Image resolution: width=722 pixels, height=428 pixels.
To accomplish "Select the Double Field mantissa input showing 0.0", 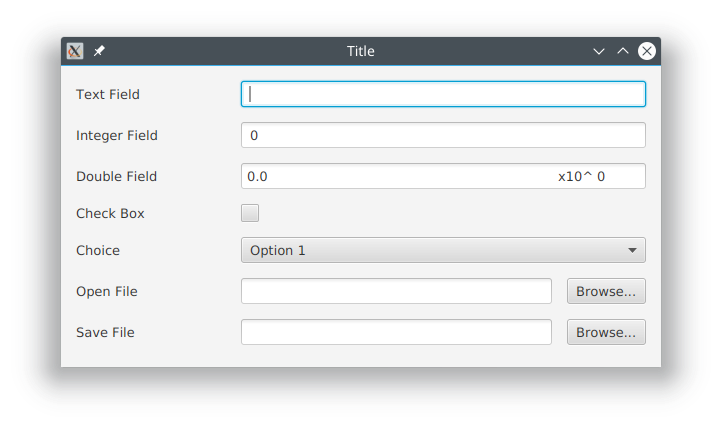I will click(398, 176).
